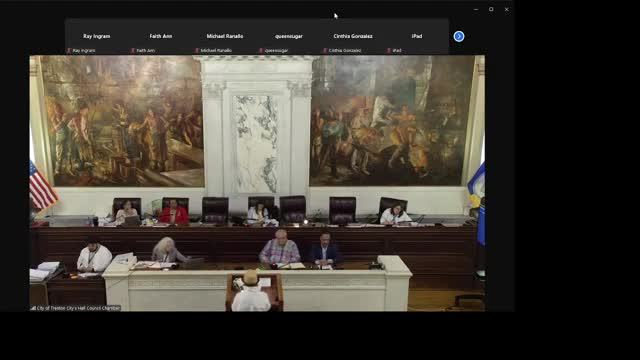Select Ray Ingram's participant tile
The height and width of the screenshot is (360, 640).
point(96,36)
